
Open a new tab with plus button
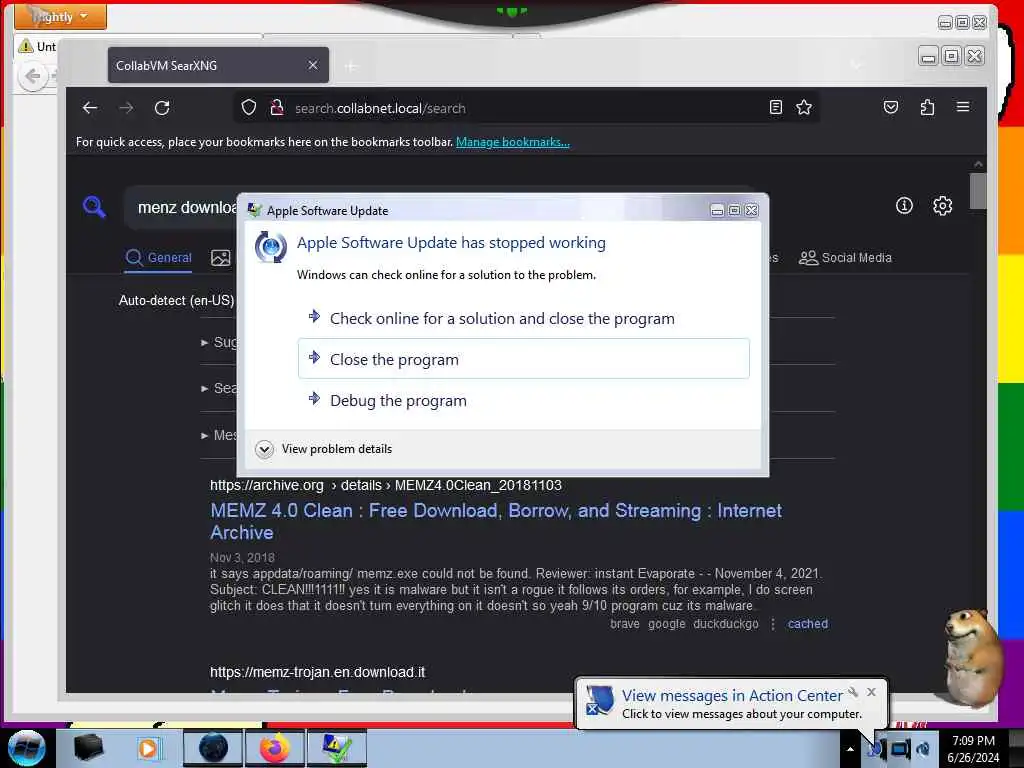click(x=351, y=65)
